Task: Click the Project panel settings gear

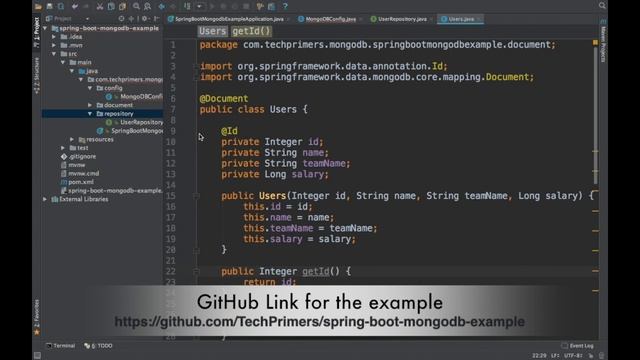Action: (x=145, y=19)
